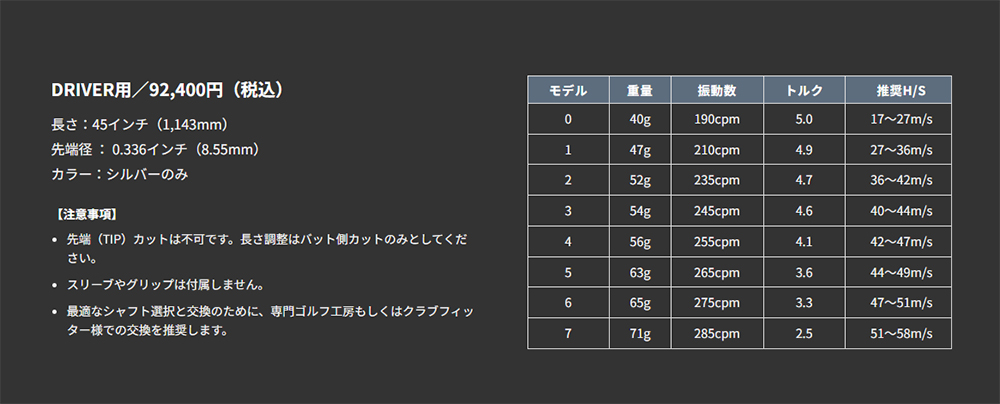Select the 47〜51m/s head speed cell

coord(899,303)
